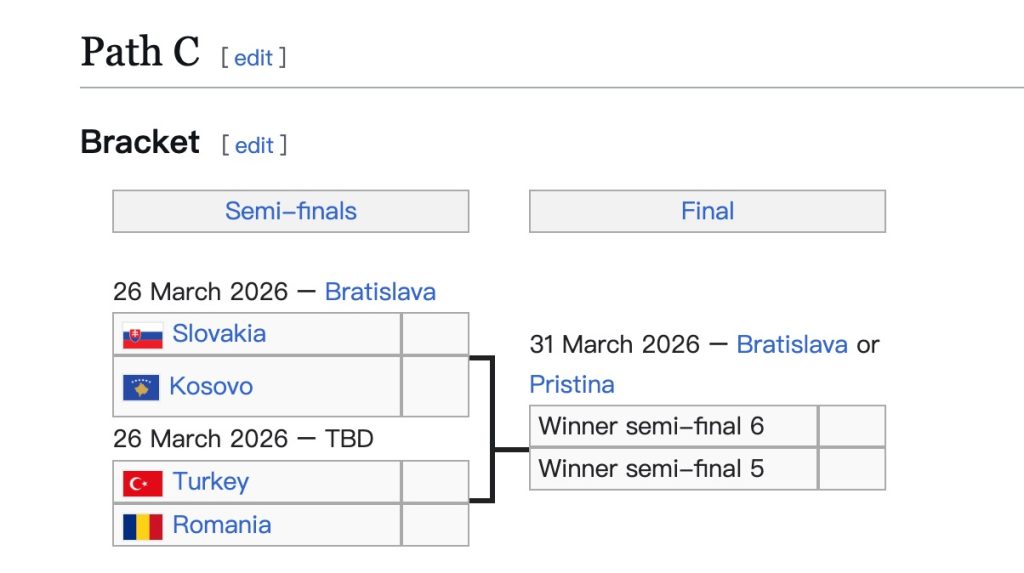
Task: Click Romania's empty score cell
Action: coord(435,525)
